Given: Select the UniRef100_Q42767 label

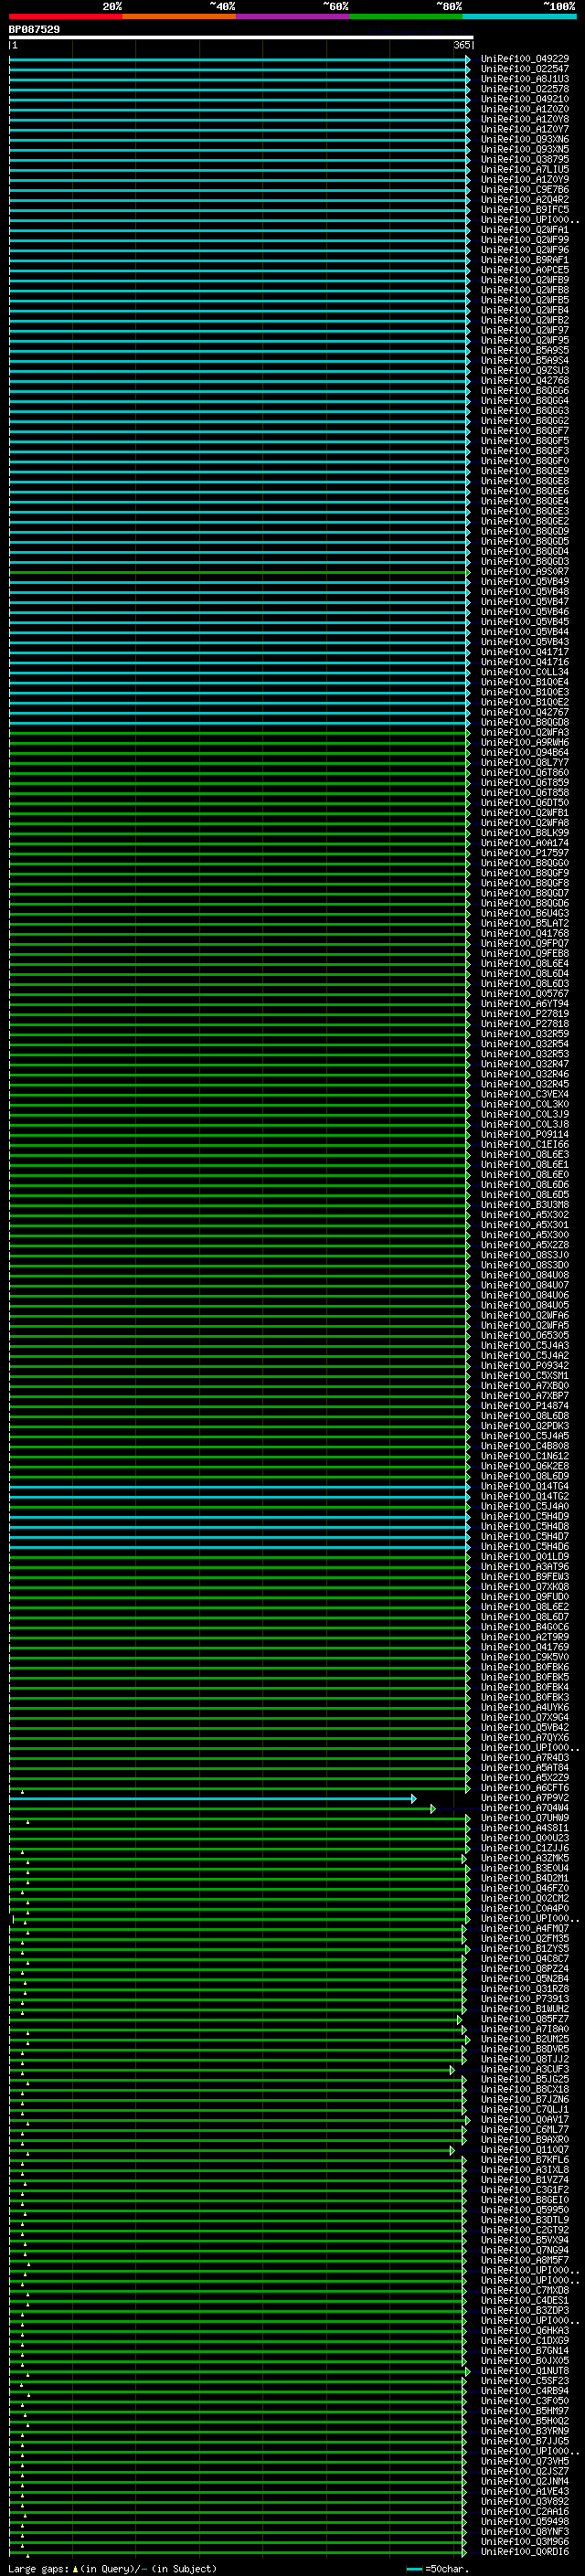Looking at the screenshot, I should [x=525, y=713].
